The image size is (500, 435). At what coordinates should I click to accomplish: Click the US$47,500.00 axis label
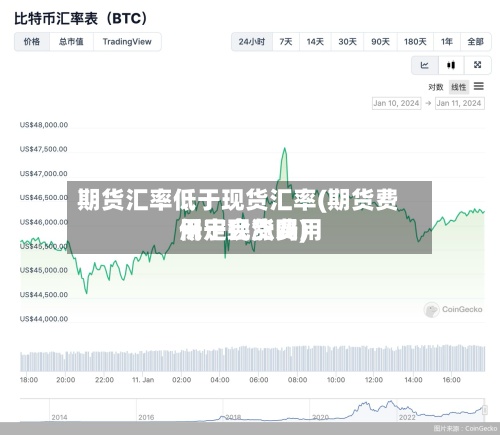point(44,149)
